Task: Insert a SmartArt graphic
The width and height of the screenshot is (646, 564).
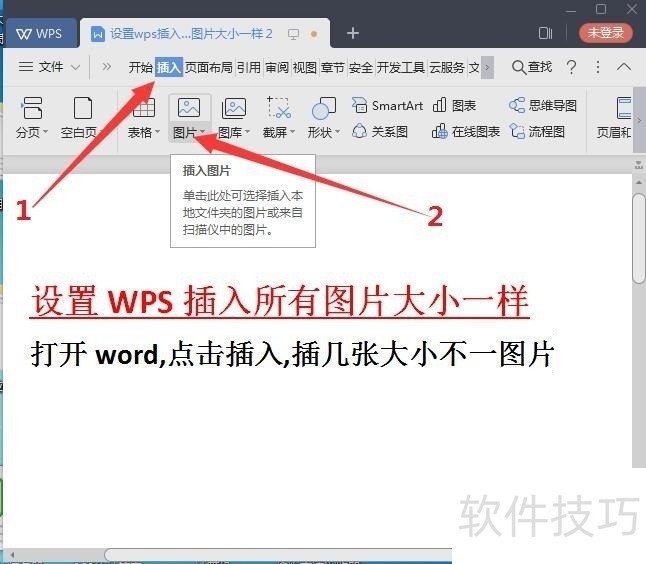Action: pyautogui.click(x=388, y=105)
